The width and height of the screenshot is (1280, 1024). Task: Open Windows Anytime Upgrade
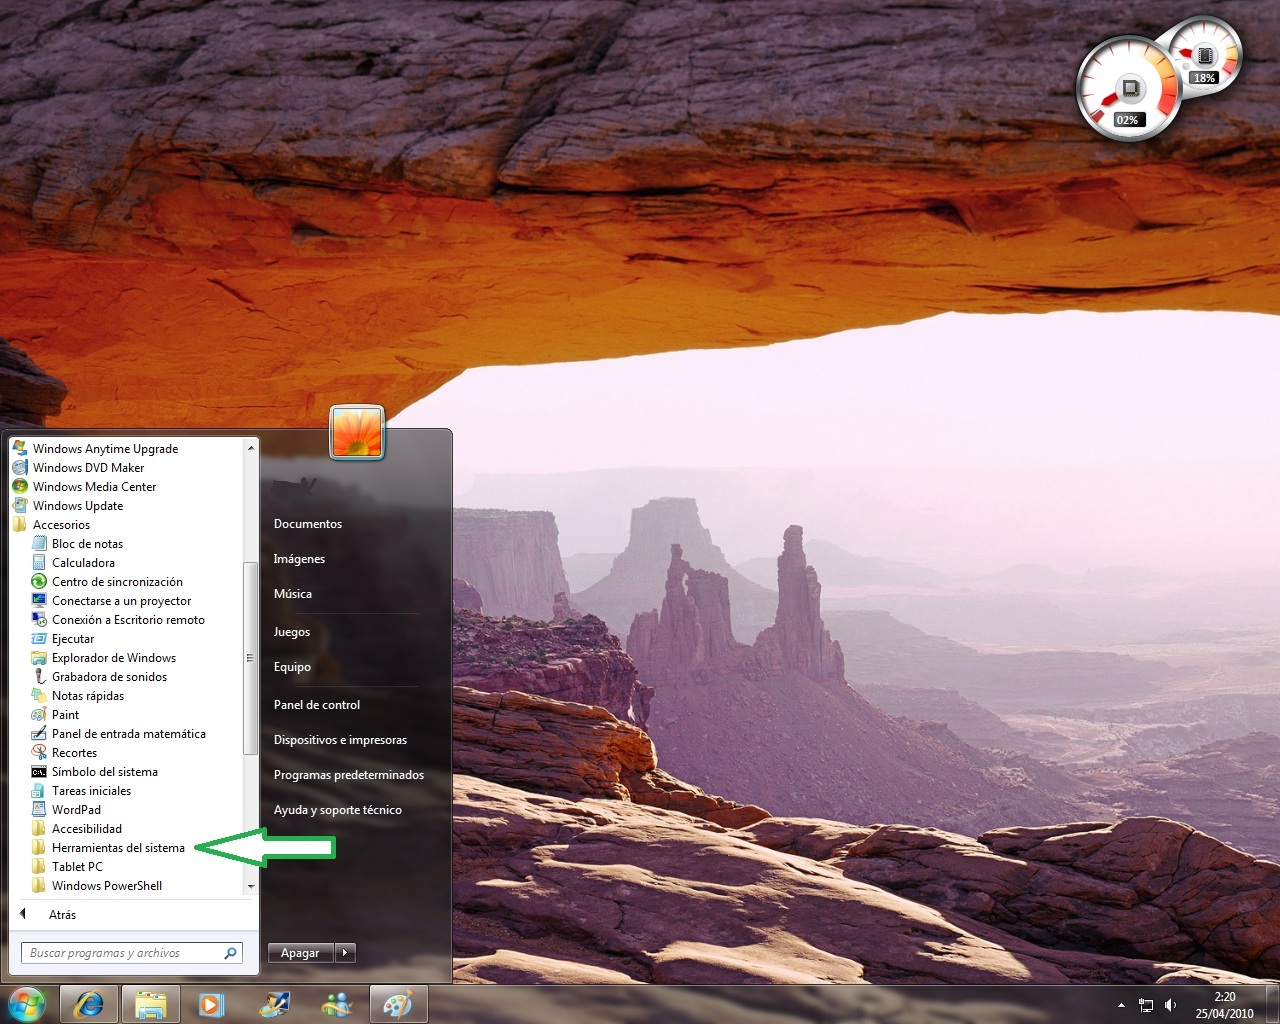click(x=105, y=449)
